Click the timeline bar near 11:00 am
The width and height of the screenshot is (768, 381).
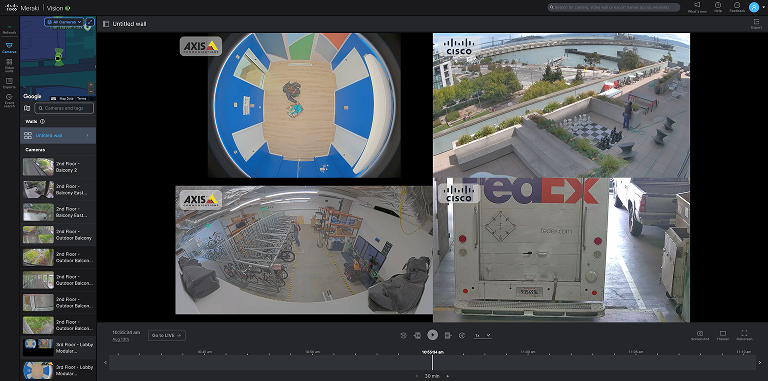[x=528, y=362]
